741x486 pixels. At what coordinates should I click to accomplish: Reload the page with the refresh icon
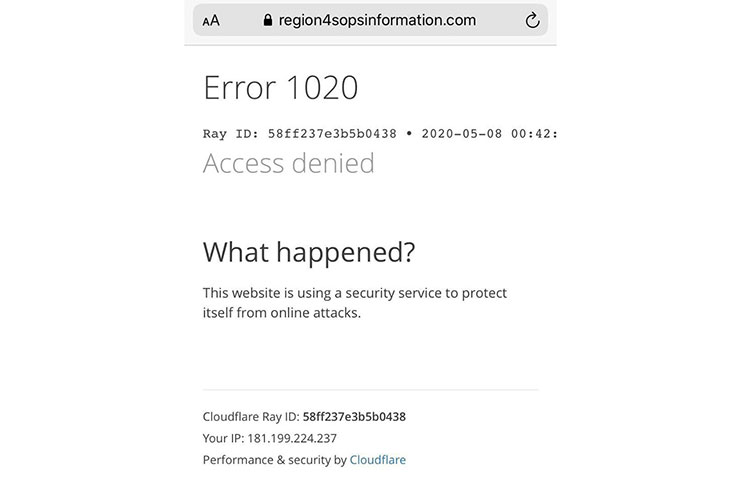tap(532, 20)
